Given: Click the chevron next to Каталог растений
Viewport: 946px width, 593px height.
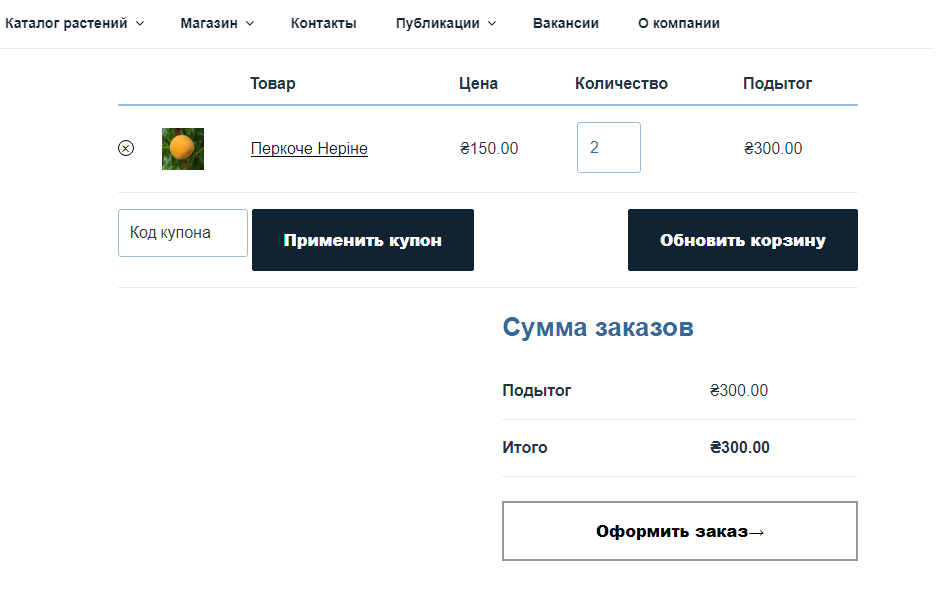Looking at the screenshot, I should click(x=139, y=24).
